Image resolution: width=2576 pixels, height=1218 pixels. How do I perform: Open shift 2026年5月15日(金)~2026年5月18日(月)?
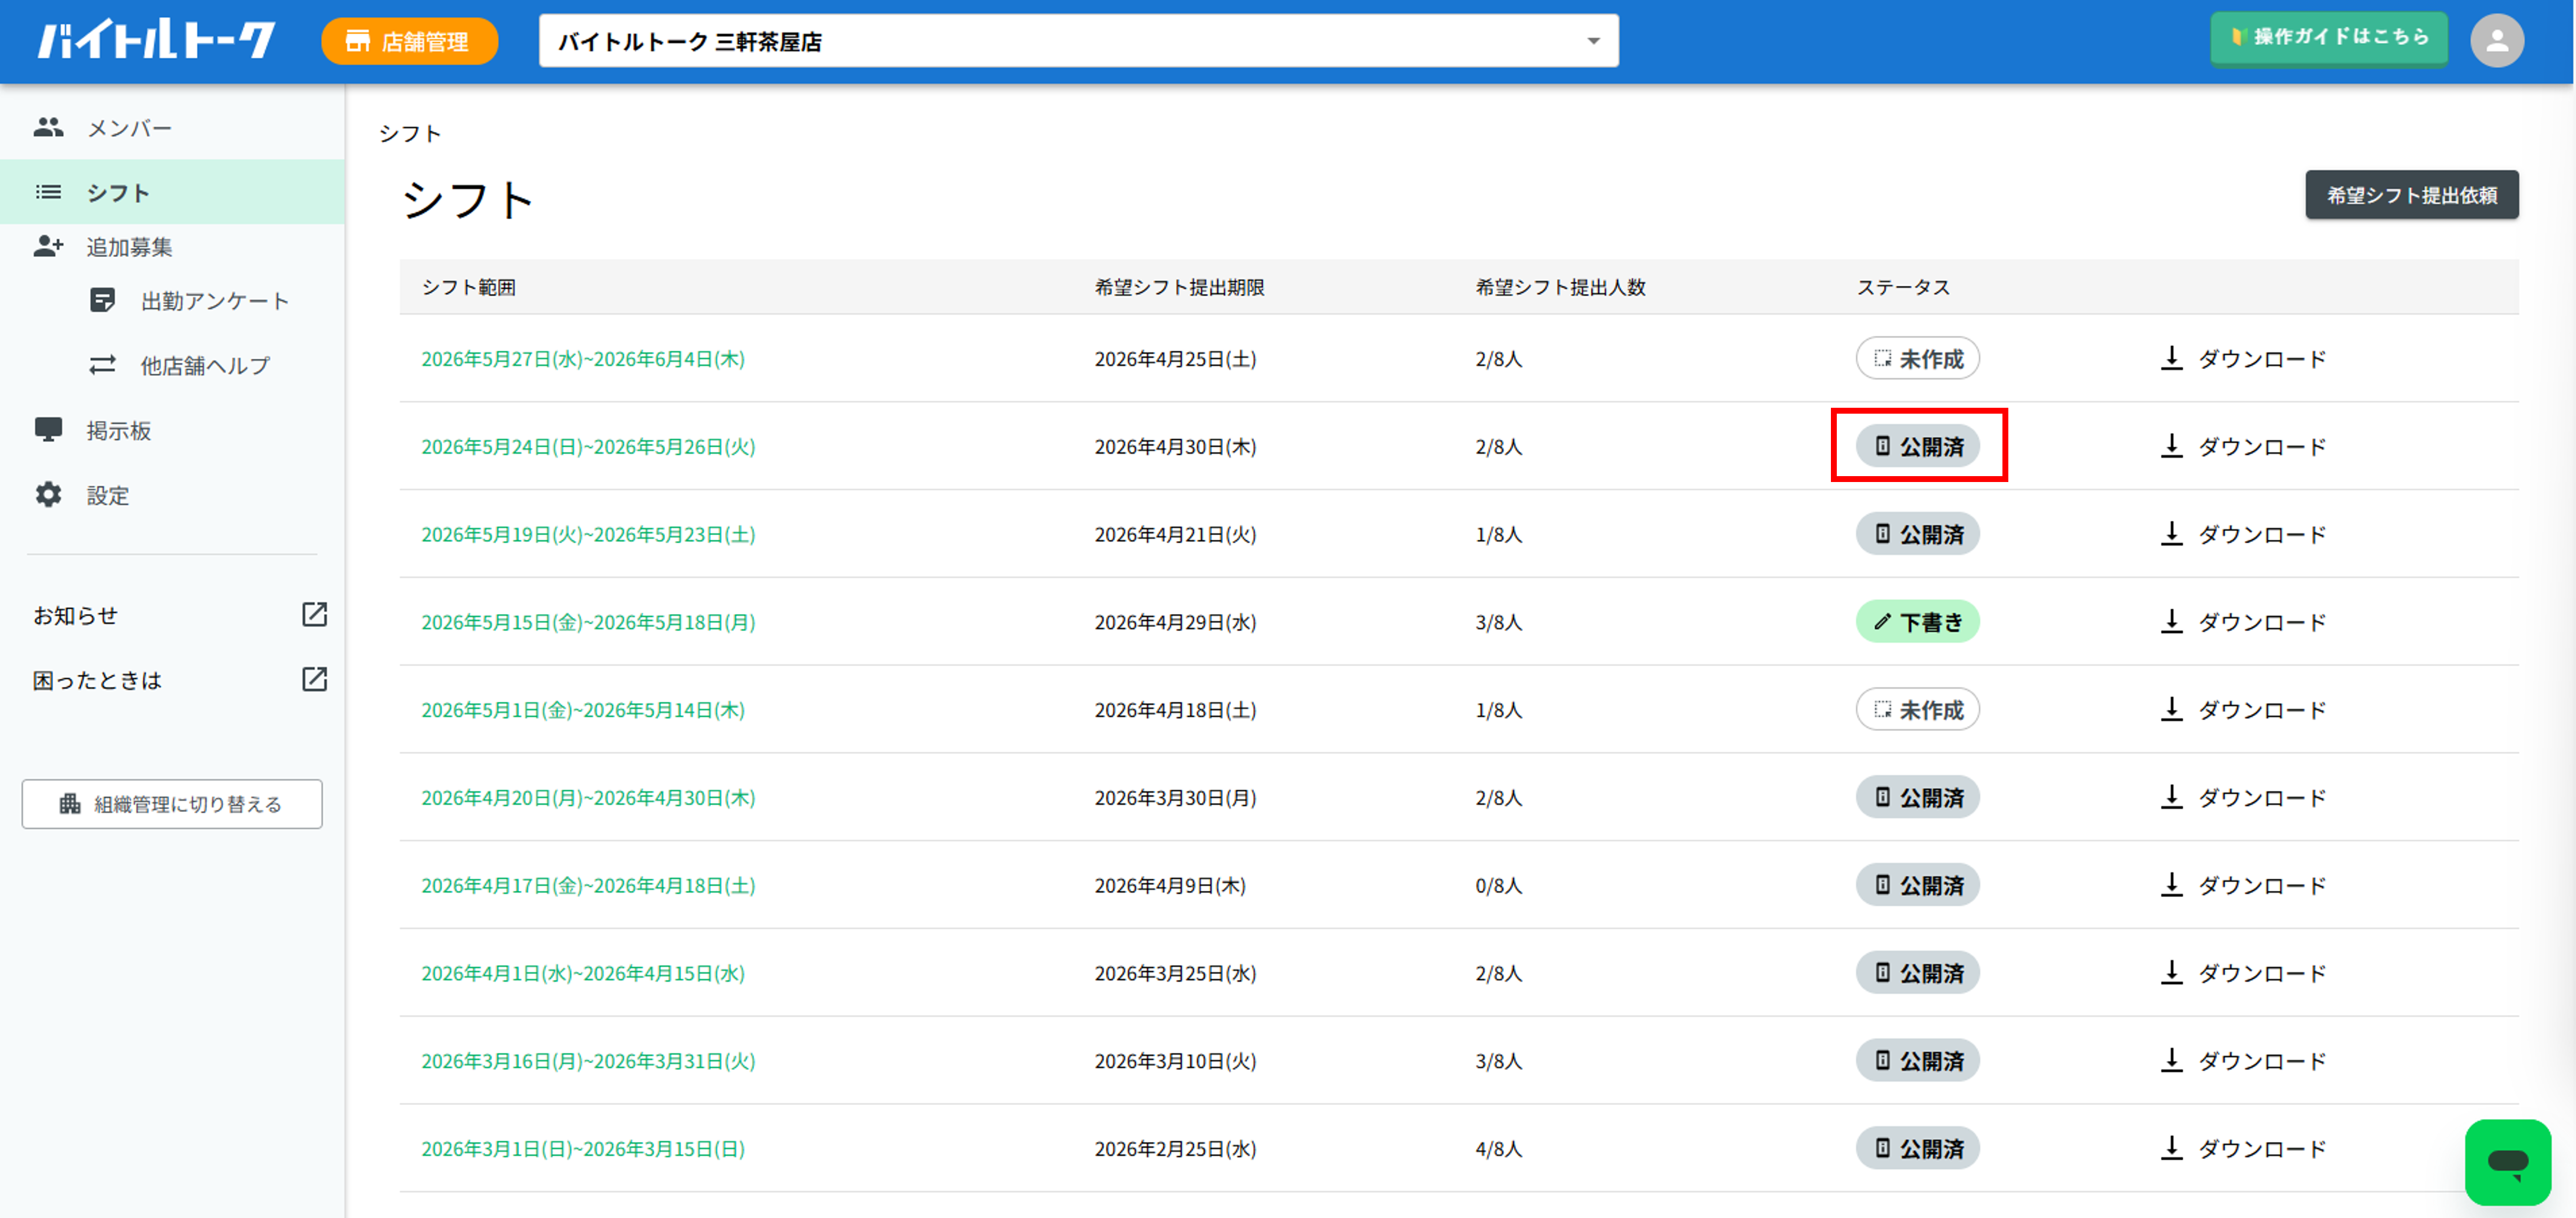[x=588, y=622]
